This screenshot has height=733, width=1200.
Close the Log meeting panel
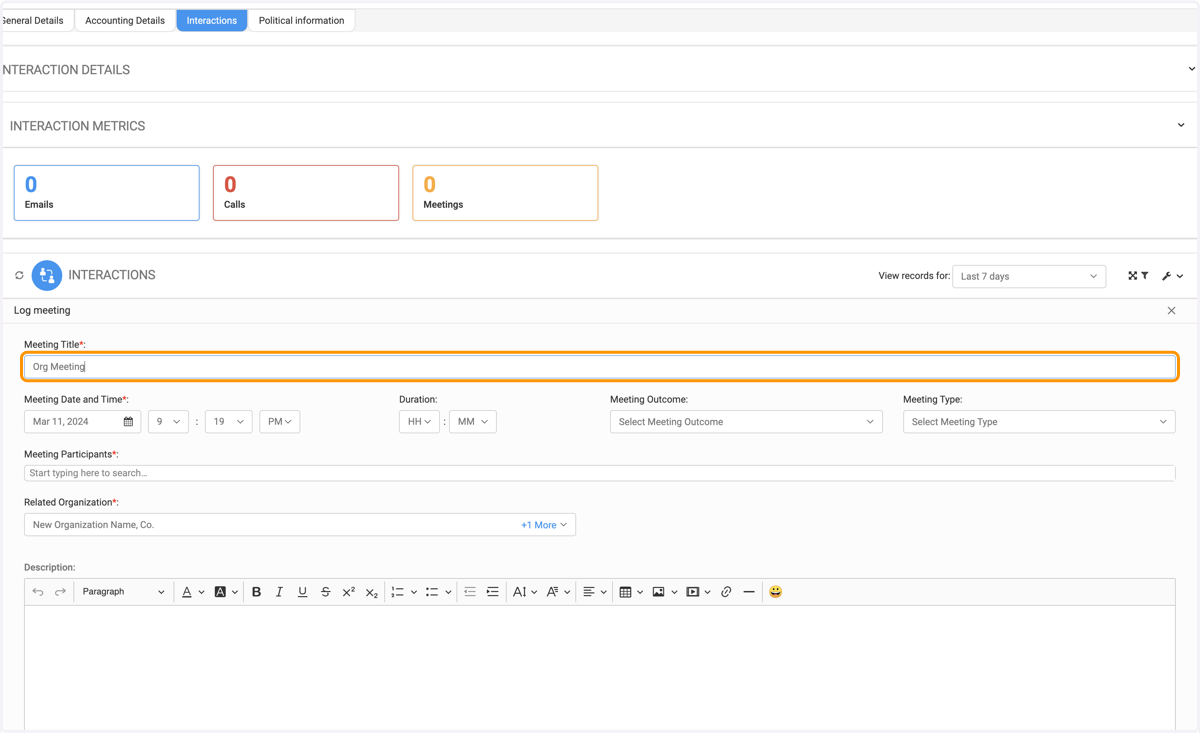pos(1171,311)
